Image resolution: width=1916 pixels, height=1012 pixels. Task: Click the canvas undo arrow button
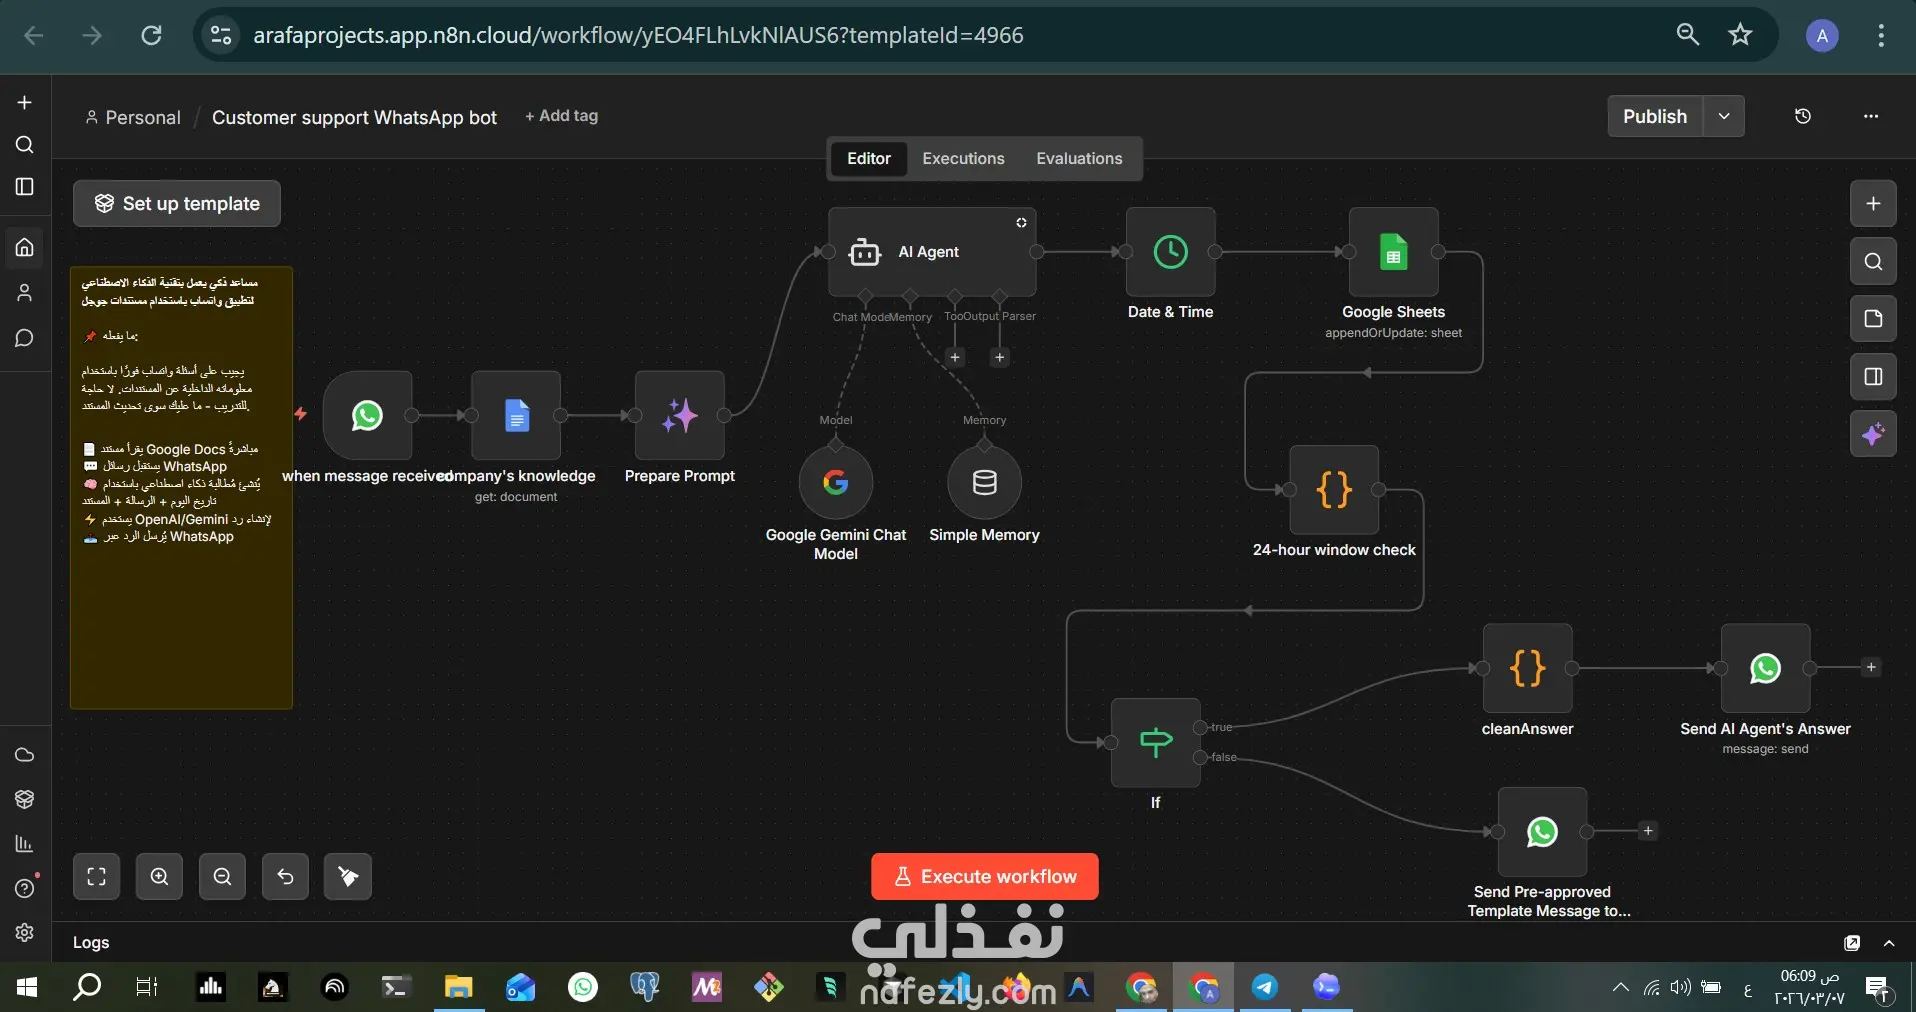(286, 877)
